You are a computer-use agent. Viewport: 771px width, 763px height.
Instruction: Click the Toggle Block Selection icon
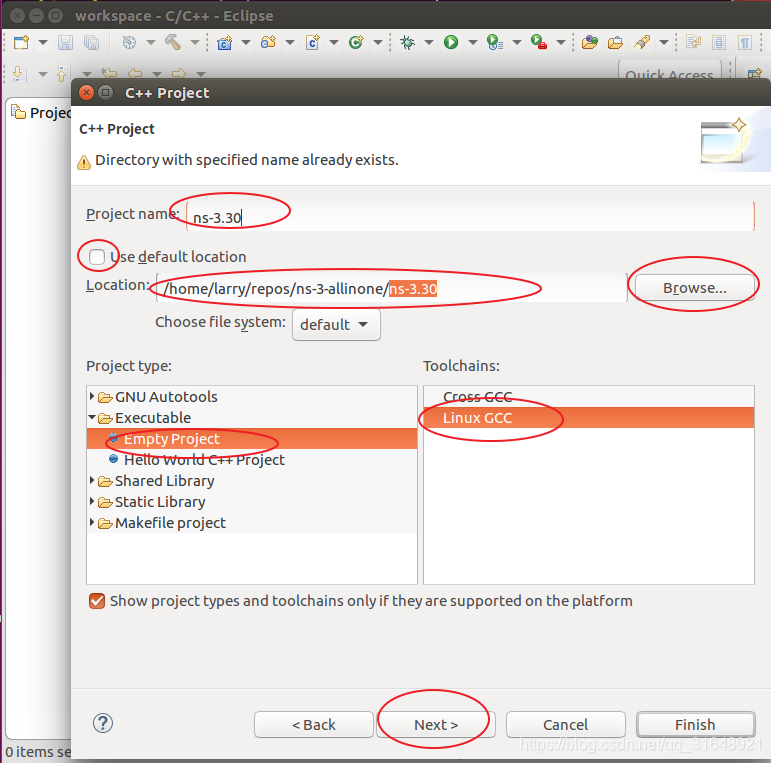[x=719, y=43]
